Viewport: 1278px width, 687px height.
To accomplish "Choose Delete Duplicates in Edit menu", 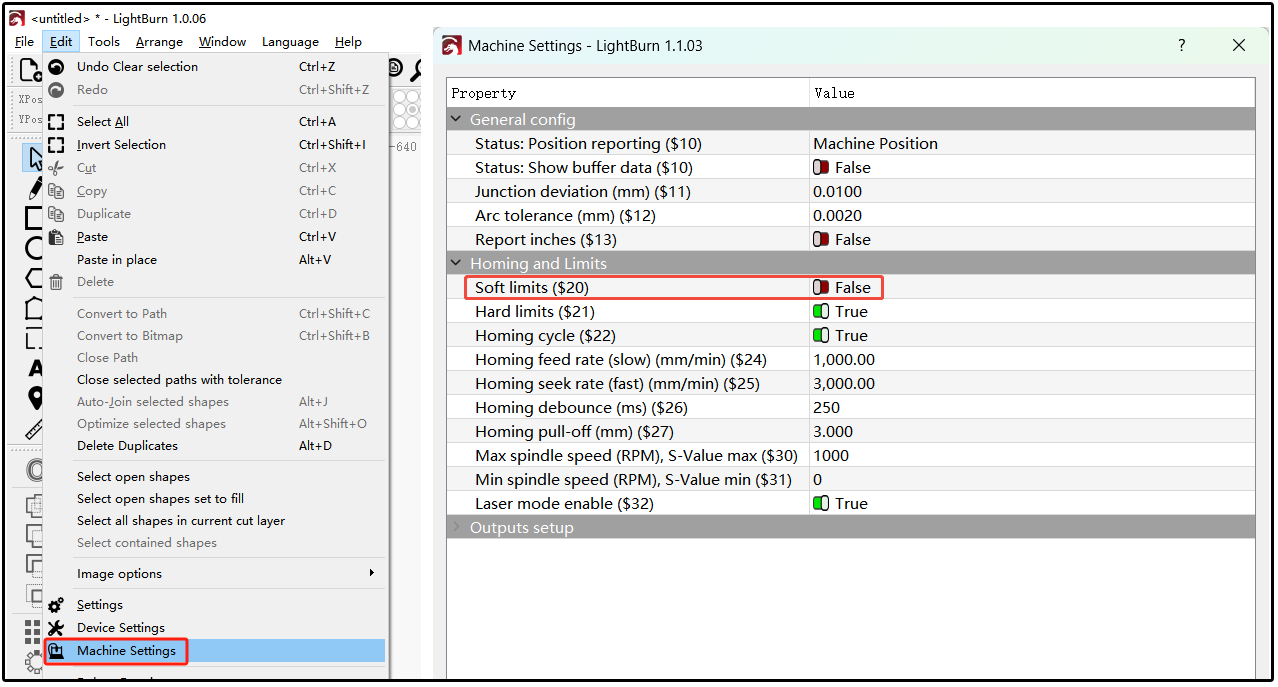I will (x=214, y=446).
